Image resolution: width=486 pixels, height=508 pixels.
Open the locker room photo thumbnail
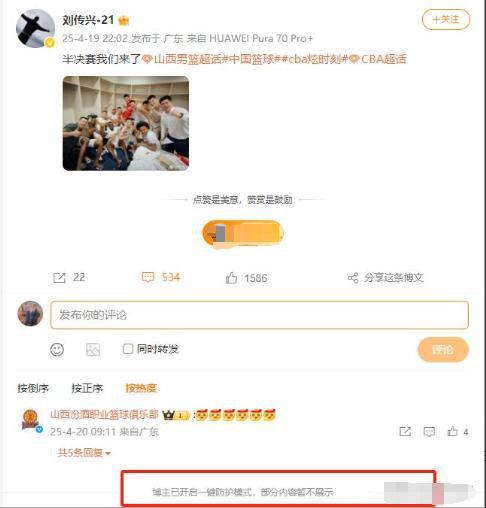point(126,123)
